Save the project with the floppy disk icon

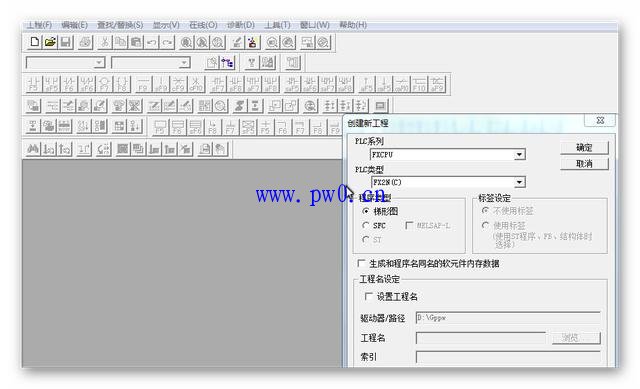65,42
